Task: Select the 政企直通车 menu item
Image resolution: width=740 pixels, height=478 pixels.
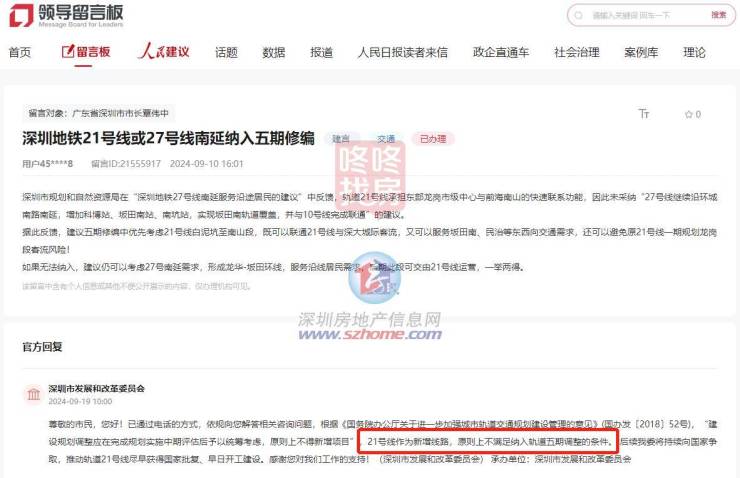Action: [501, 52]
